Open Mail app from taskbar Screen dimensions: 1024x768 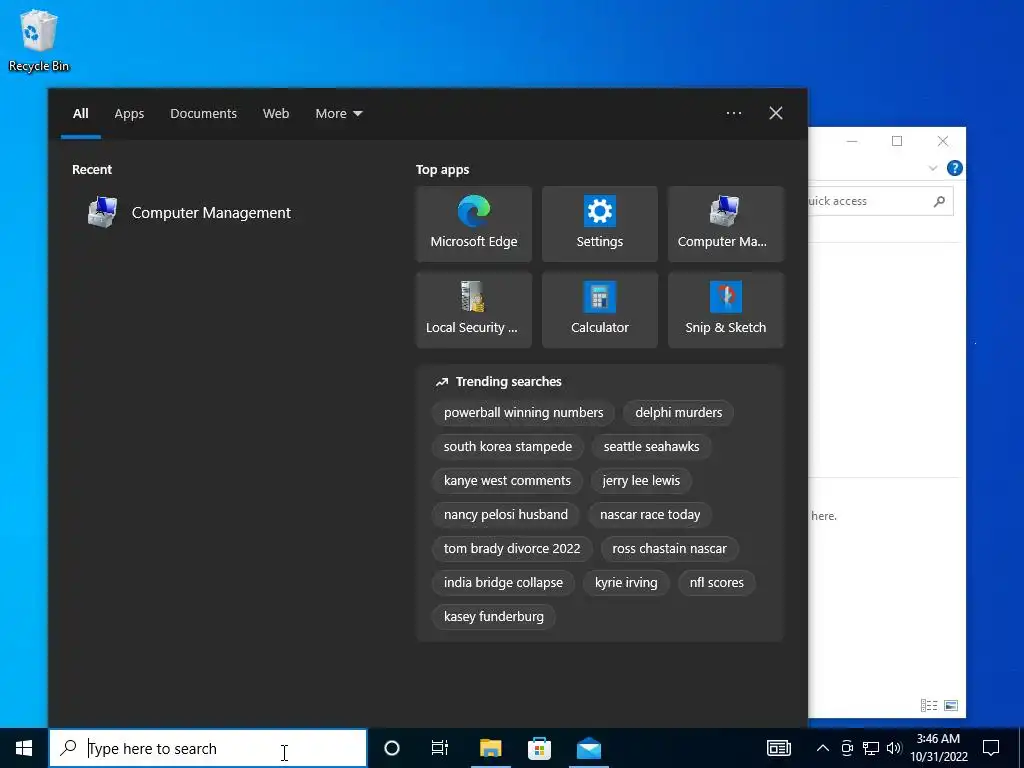click(x=588, y=748)
